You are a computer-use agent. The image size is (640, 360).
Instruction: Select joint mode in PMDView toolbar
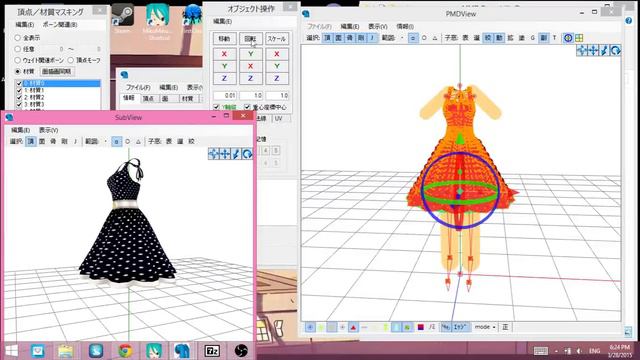(x=372, y=38)
